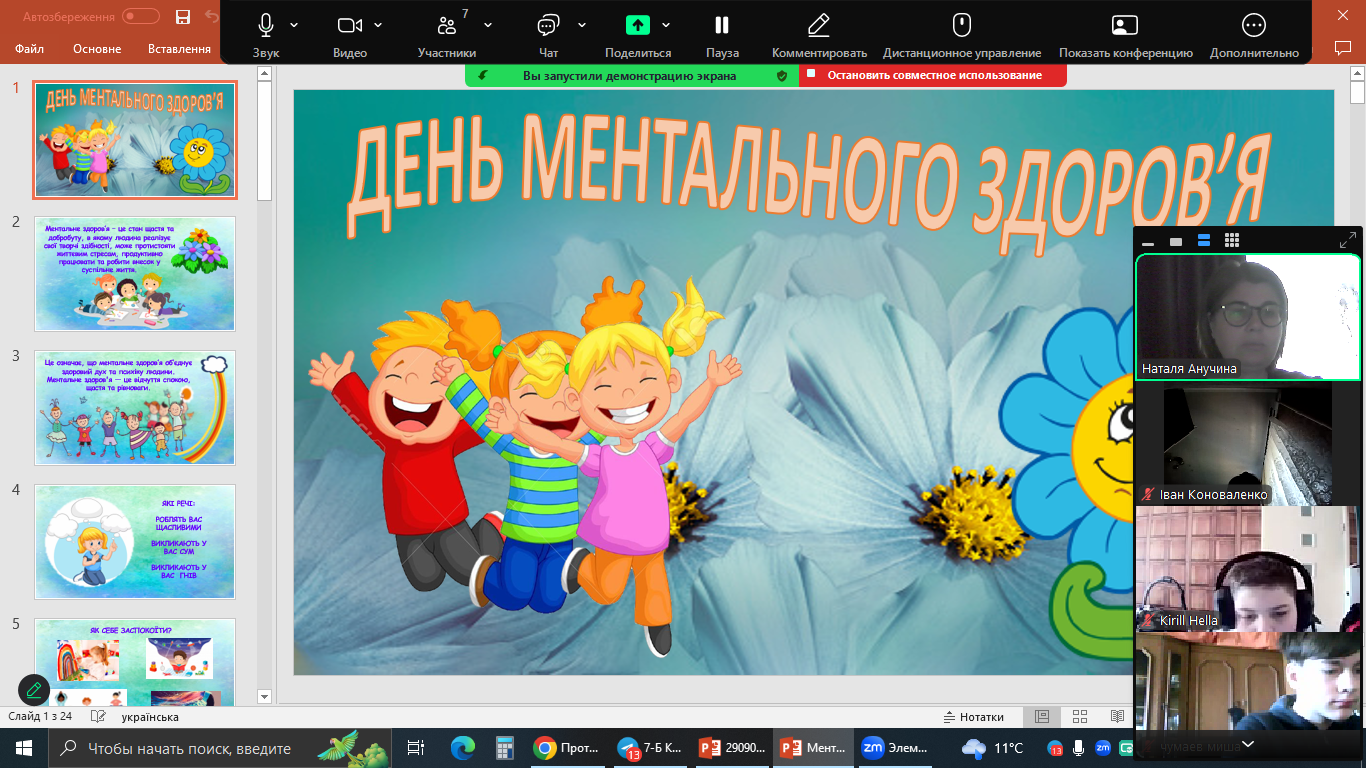Expand participants options arrow
The height and width of the screenshot is (768, 1366).
488,24
